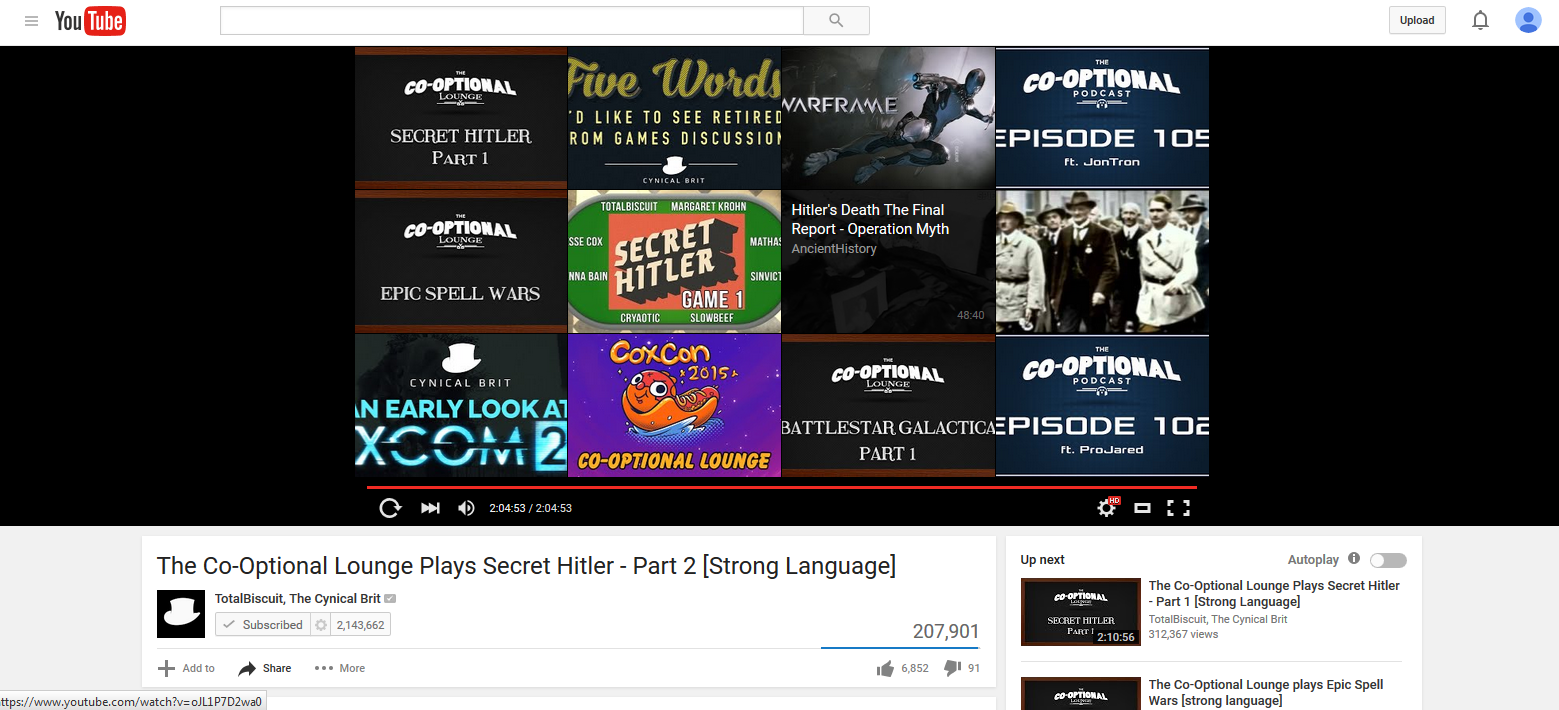This screenshot has height=710, width=1559.
Task: Click the channel name under the Up next Part 1 title
Action: 1218,619
